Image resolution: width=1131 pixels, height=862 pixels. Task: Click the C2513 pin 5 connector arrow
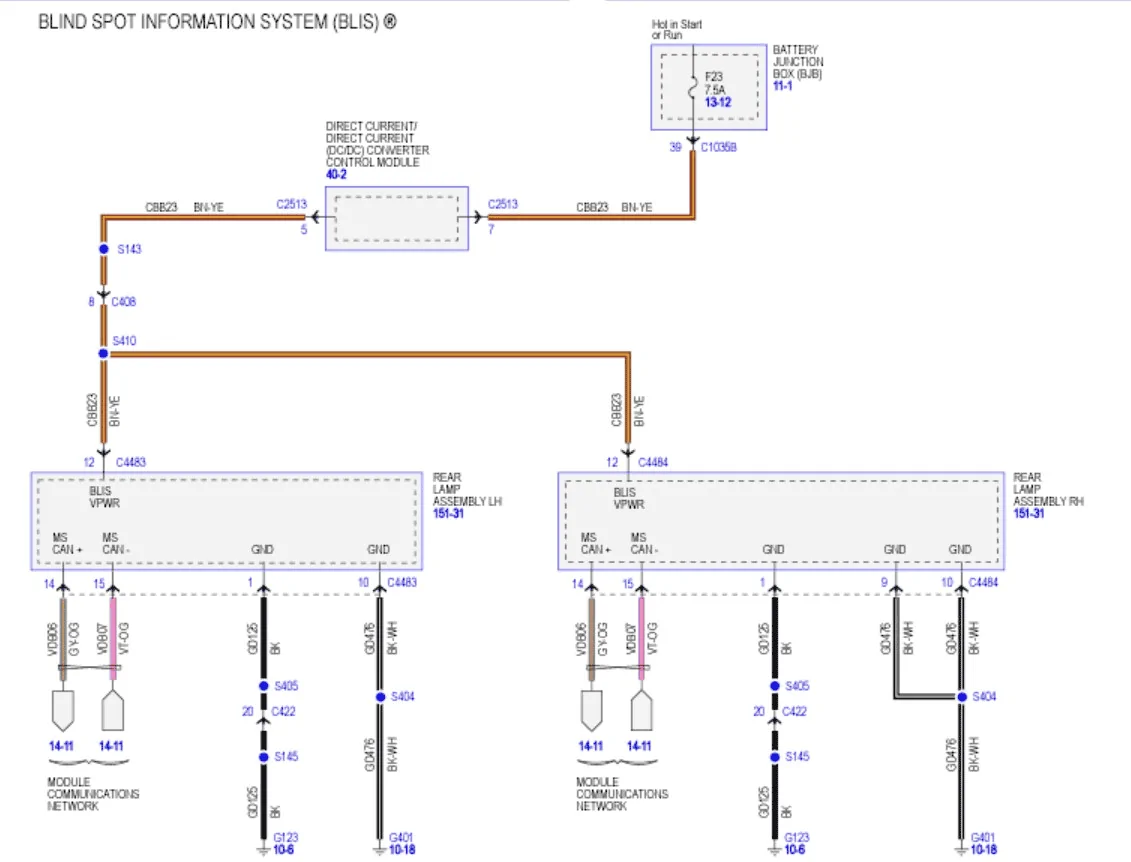click(x=317, y=216)
